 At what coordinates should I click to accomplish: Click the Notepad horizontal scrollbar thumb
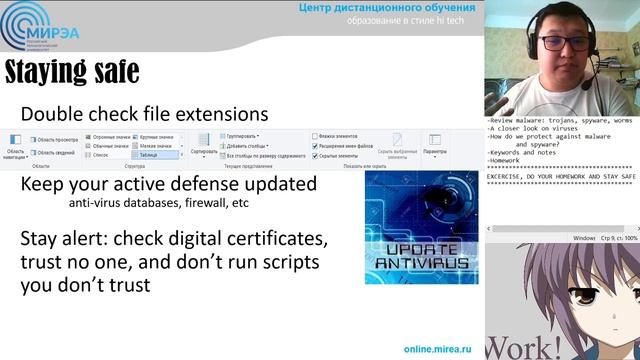pos(558,229)
